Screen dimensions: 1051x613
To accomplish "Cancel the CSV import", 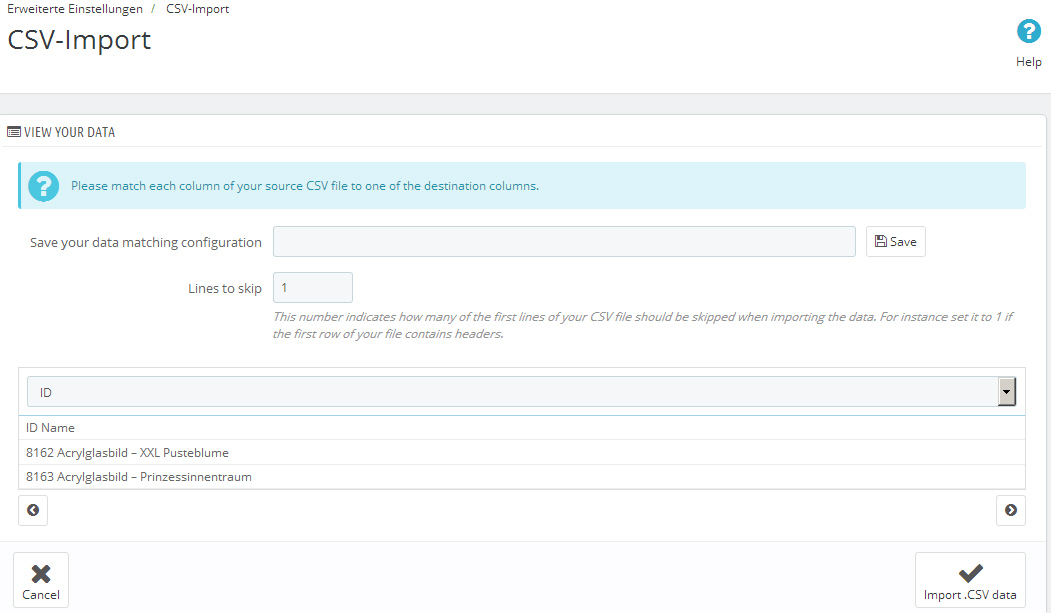I will pyautogui.click(x=41, y=580).
